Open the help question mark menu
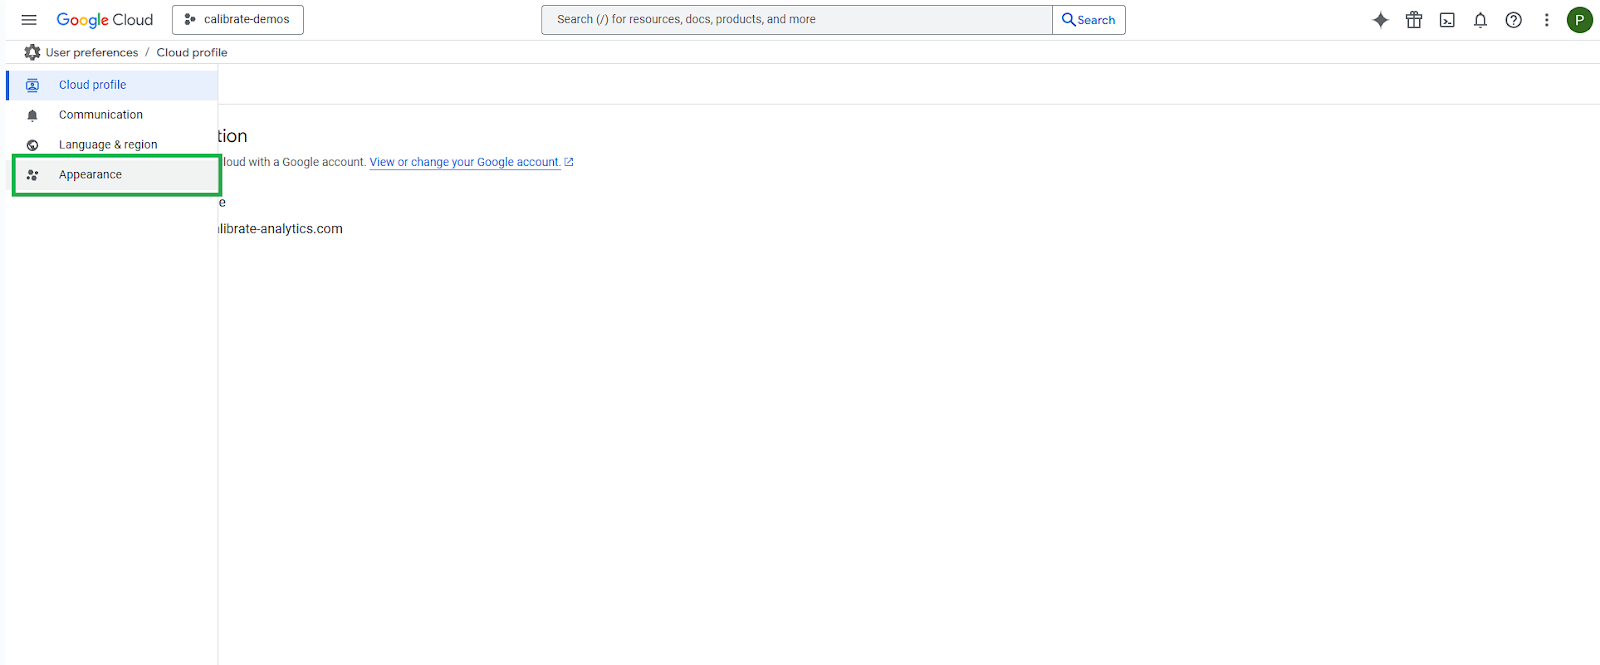Viewport: 1600px width, 665px height. 1514,20
